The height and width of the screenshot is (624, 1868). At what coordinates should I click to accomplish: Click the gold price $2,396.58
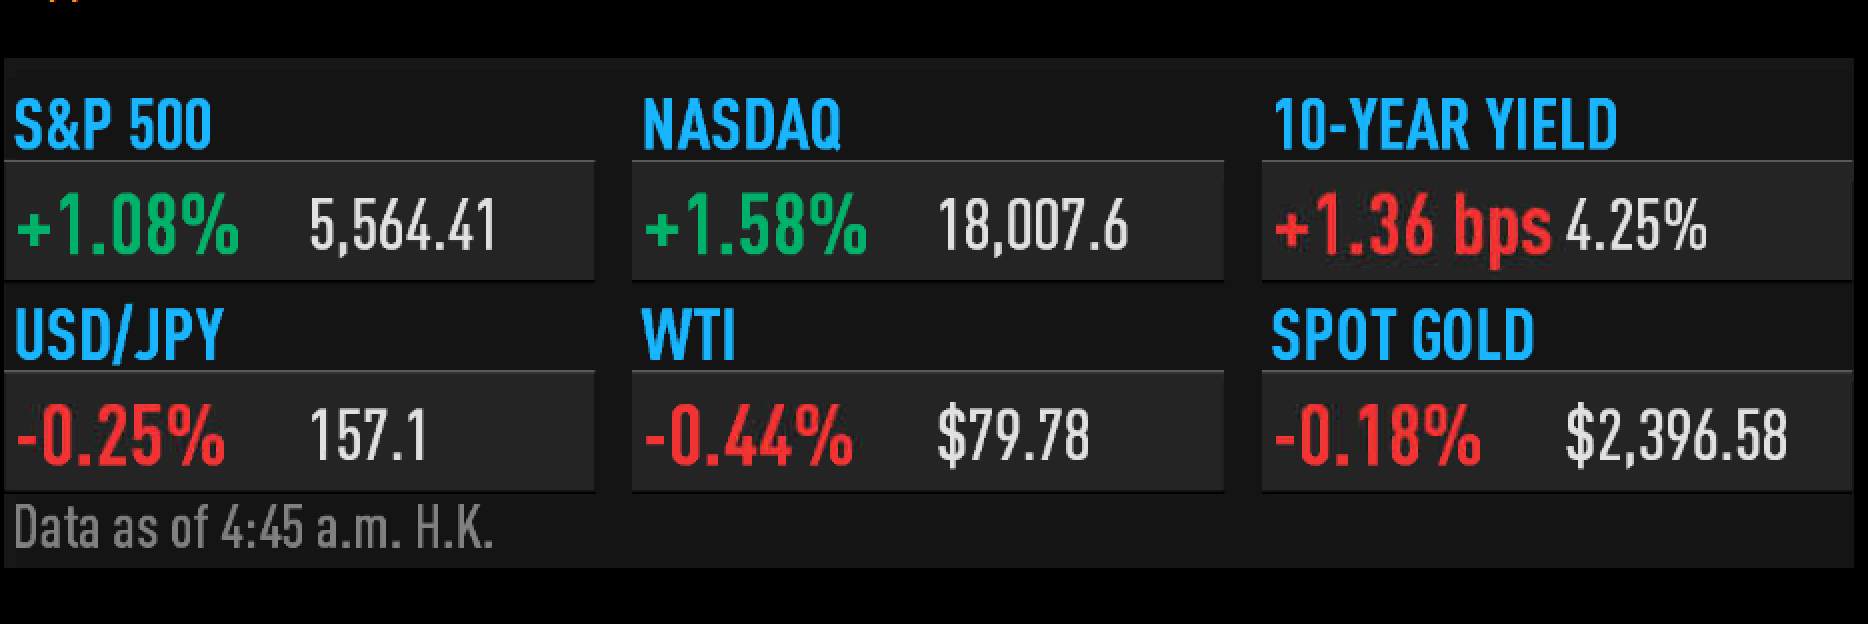pos(1676,436)
